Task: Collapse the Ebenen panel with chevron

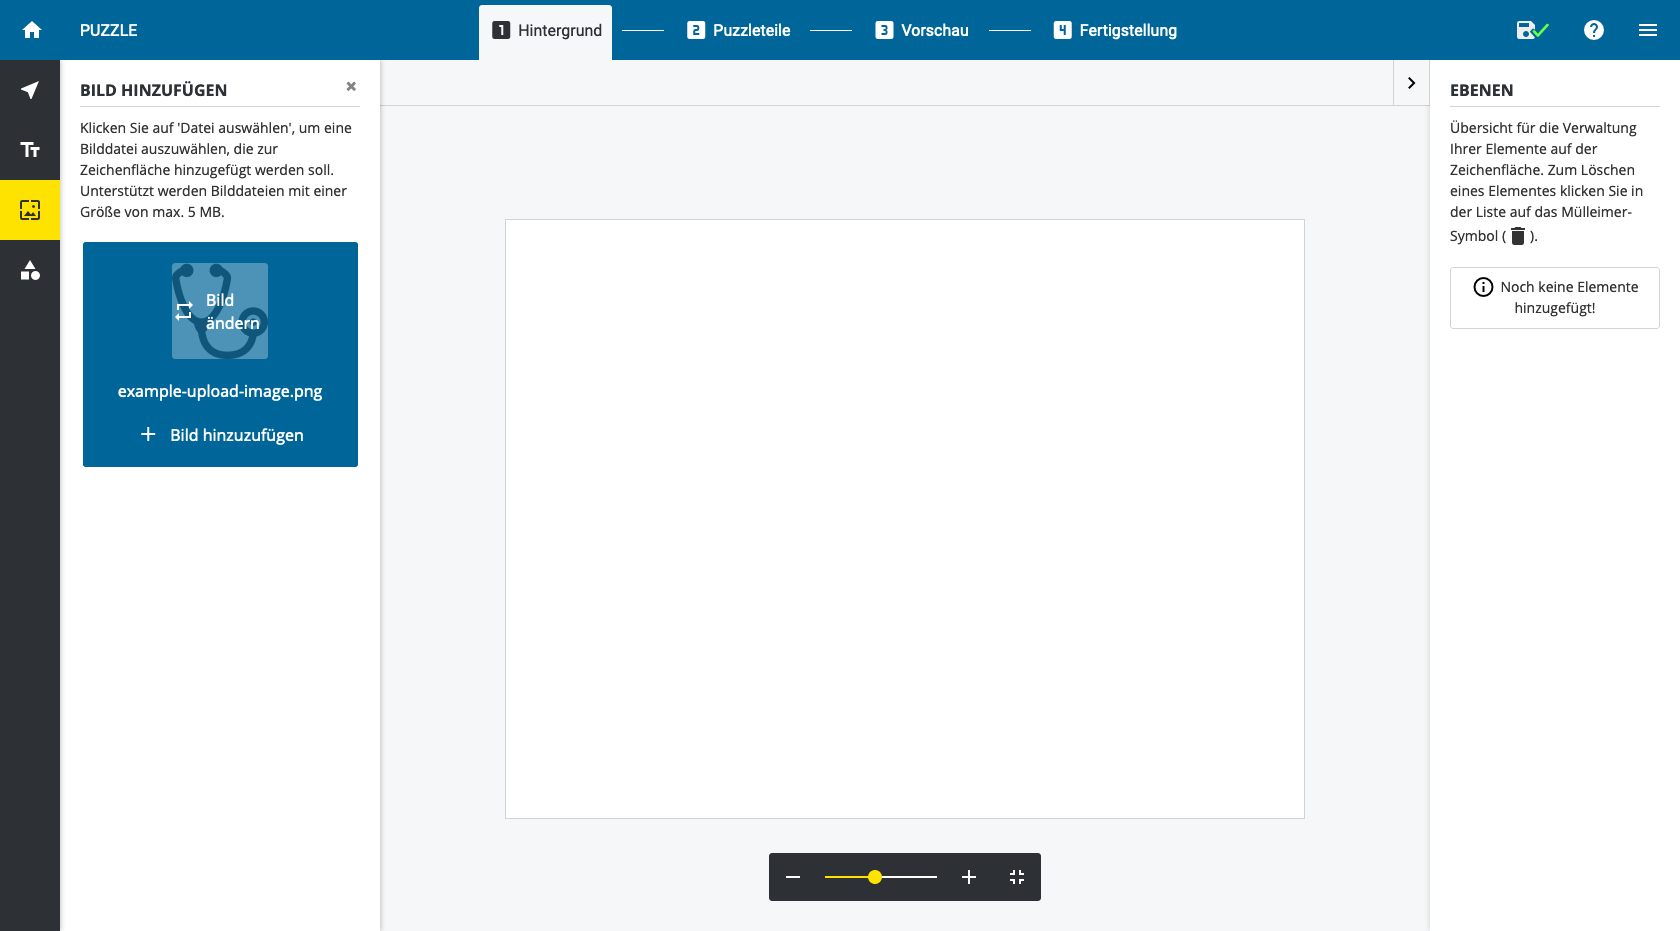Action: [1411, 83]
